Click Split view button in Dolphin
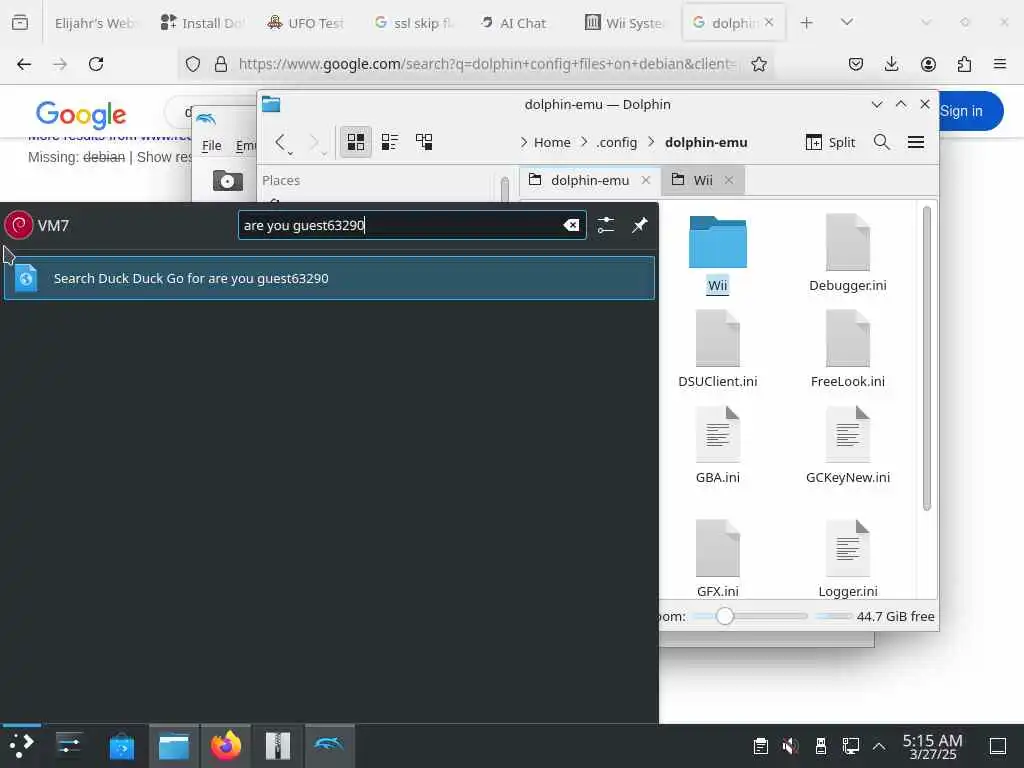This screenshot has width=1024, height=768. click(830, 142)
